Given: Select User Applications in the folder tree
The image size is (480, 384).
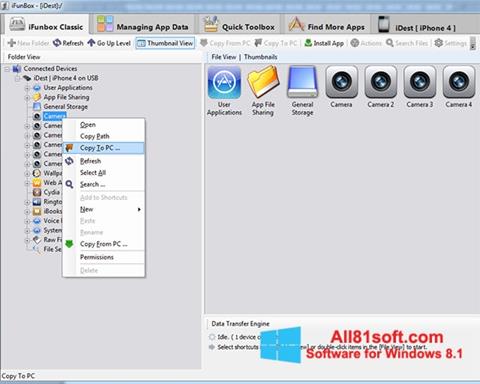Looking at the screenshot, I should pos(68,88).
